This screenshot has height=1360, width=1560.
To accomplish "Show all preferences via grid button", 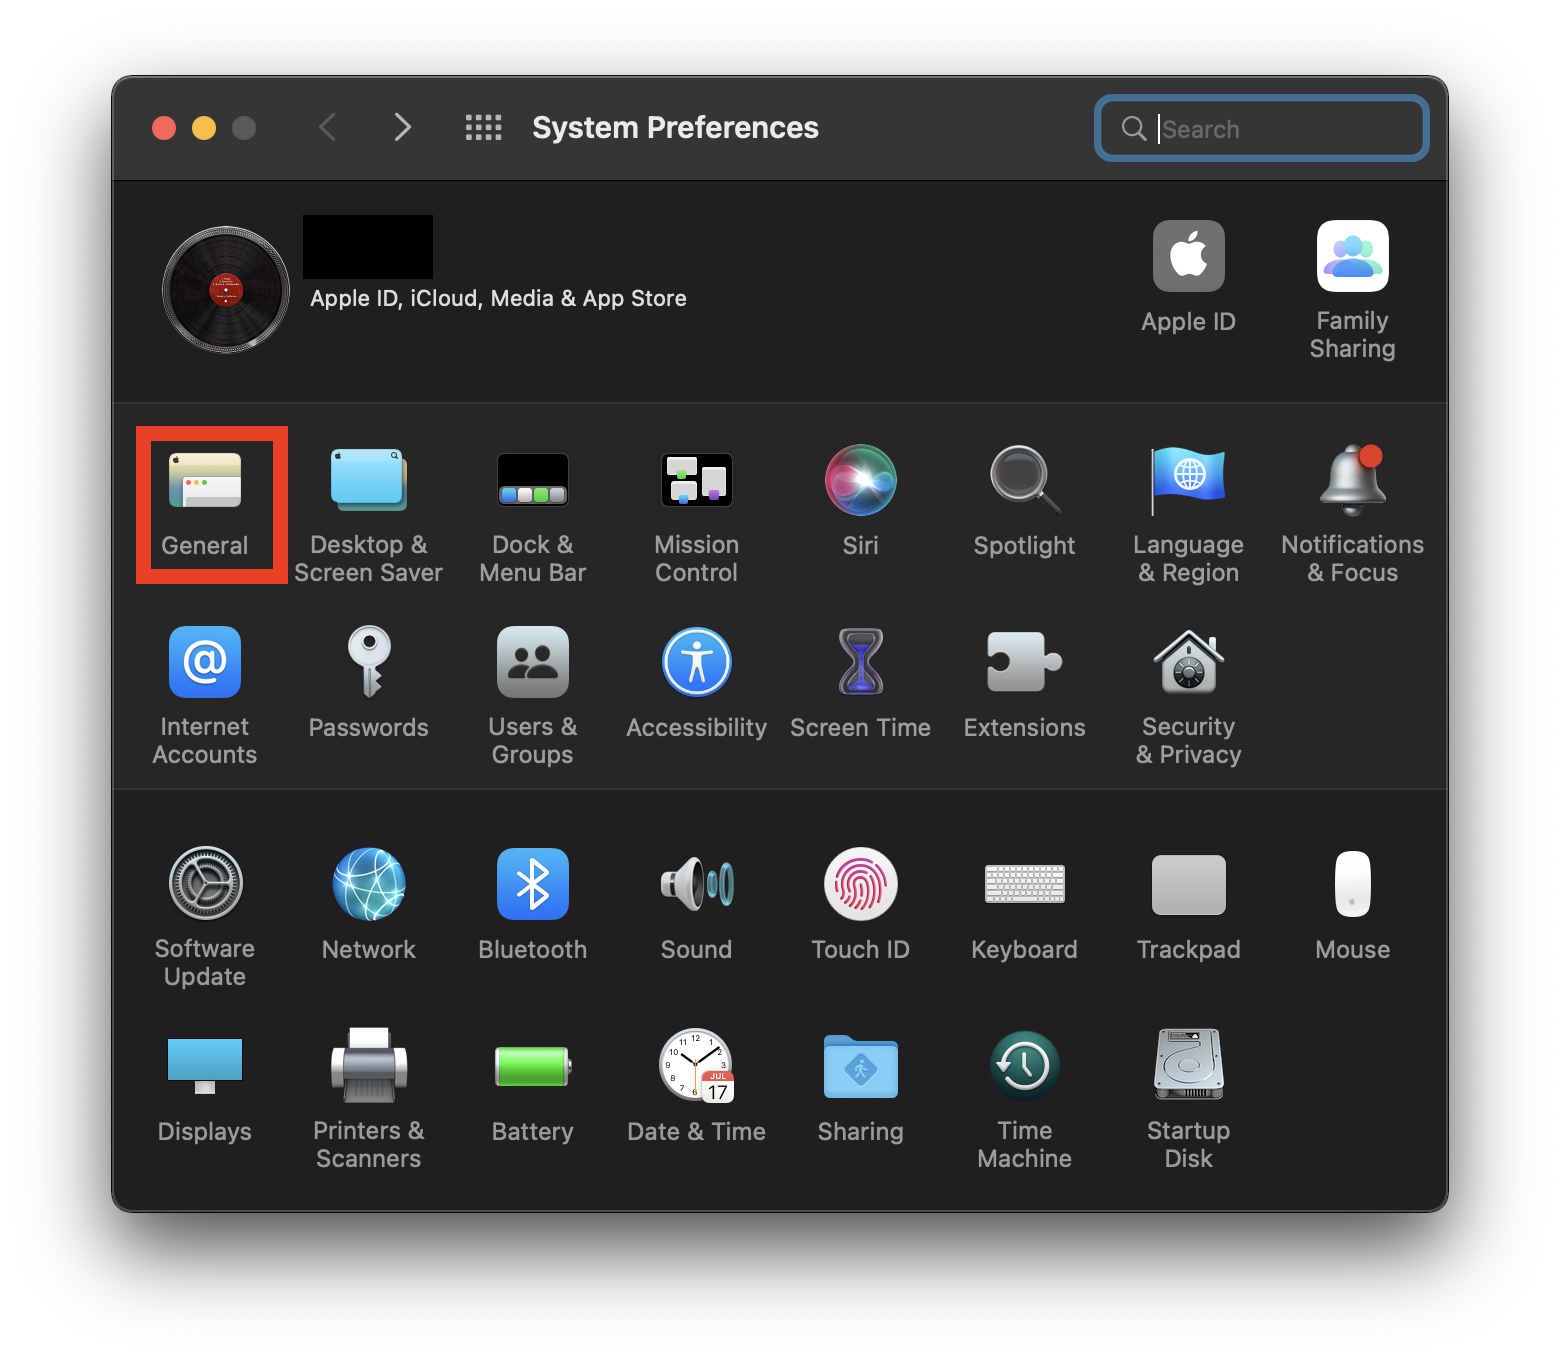I will [x=484, y=127].
